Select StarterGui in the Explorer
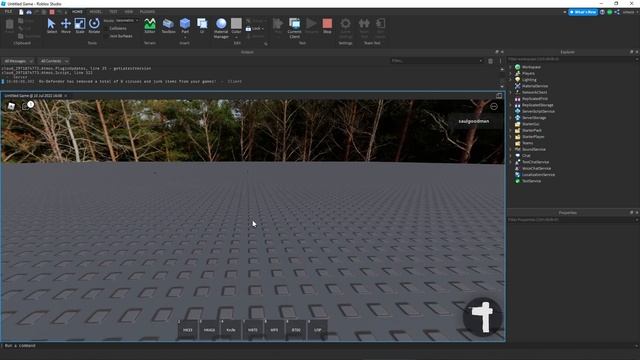The height and width of the screenshot is (360, 640). coord(530,124)
